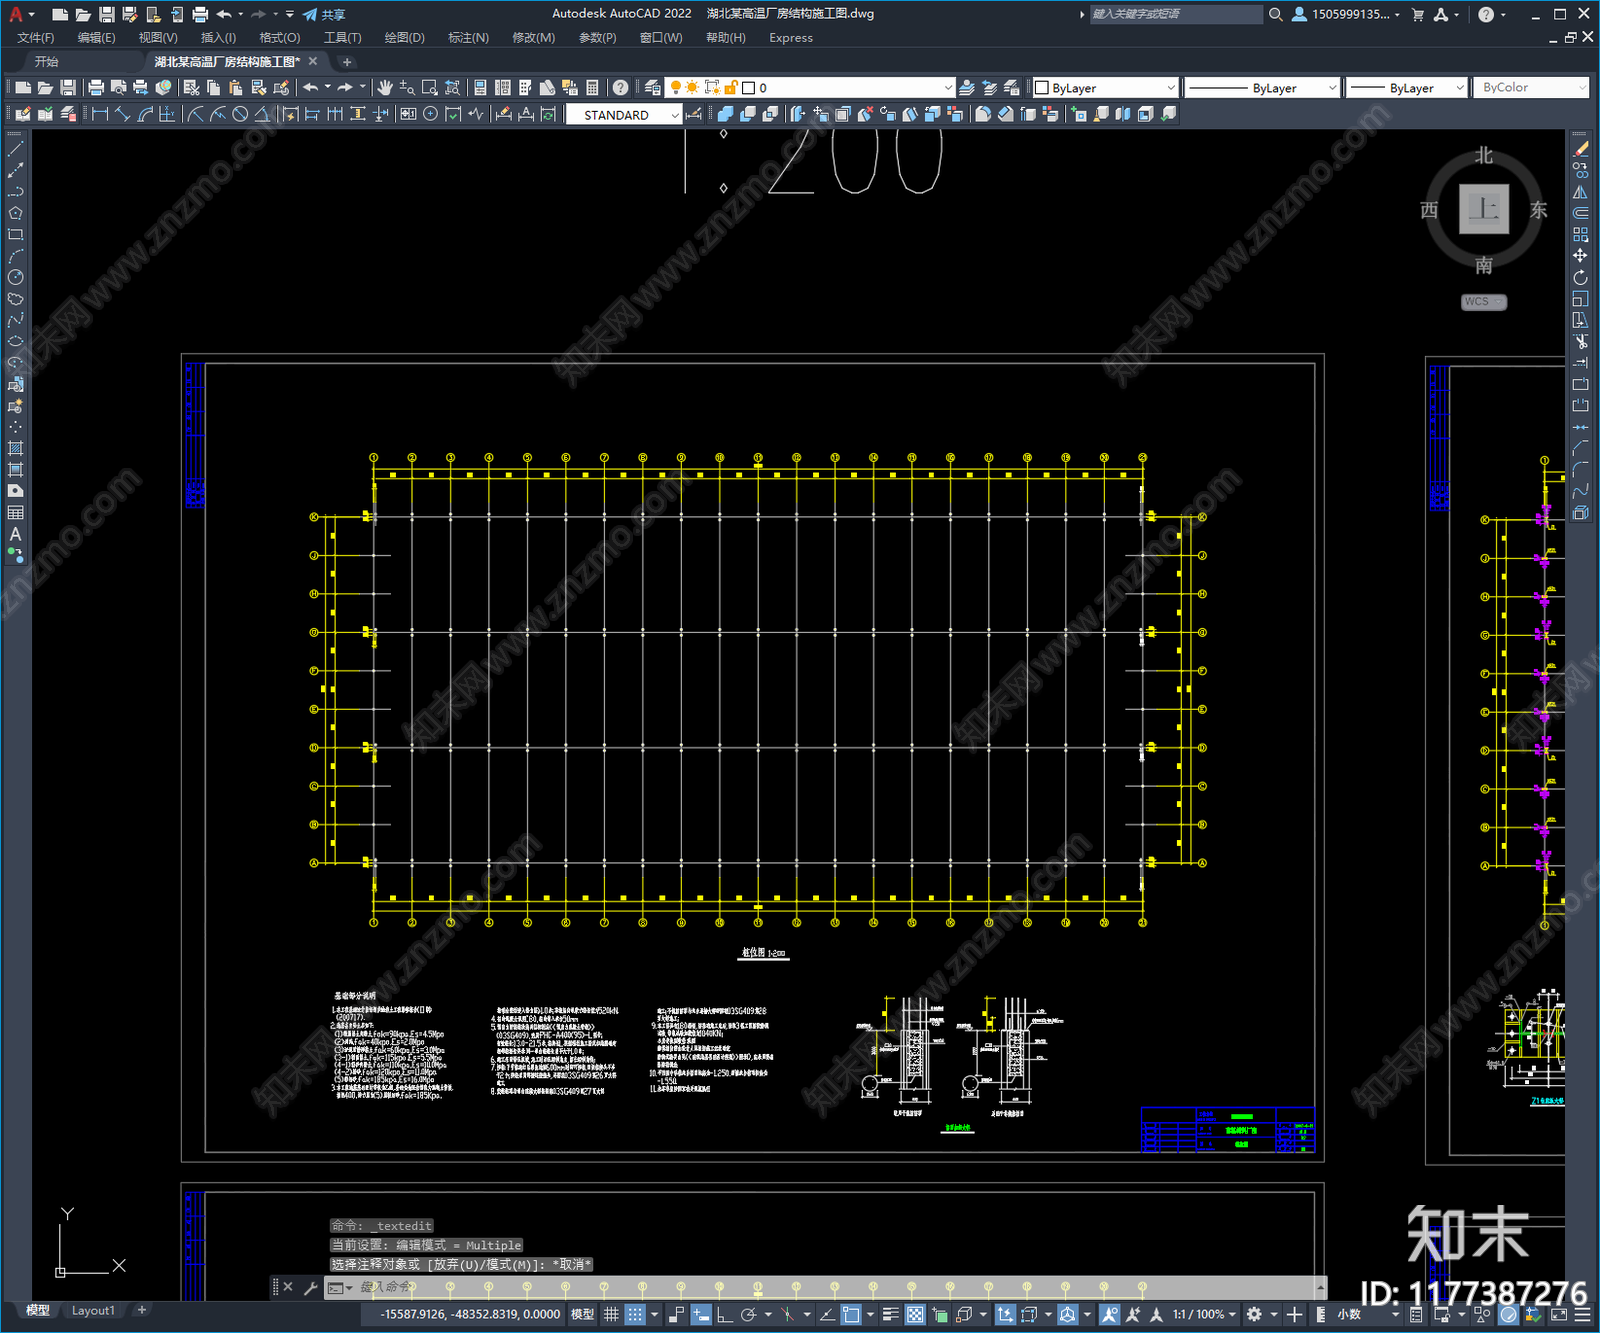Image resolution: width=1600 pixels, height=1333 pixels.
Task: Click the Plot print icon
Action: 96,88
